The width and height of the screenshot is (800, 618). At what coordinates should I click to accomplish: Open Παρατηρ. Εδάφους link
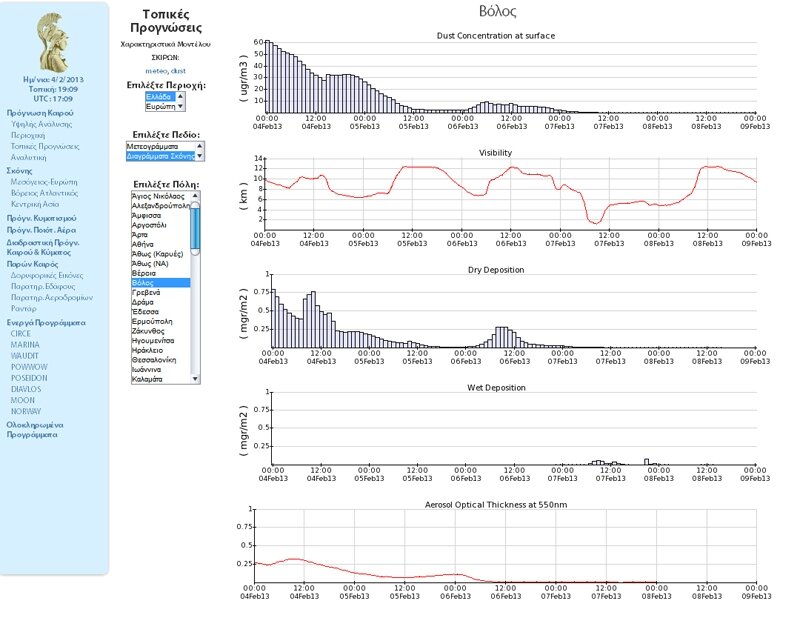[43, 287]
